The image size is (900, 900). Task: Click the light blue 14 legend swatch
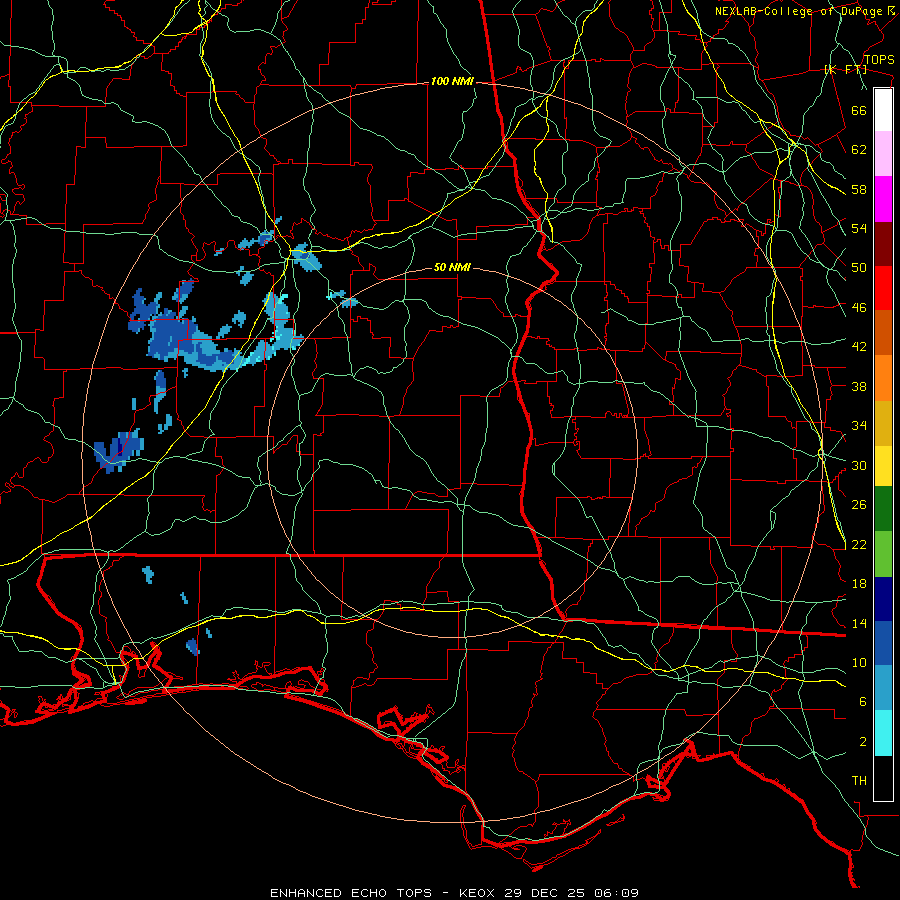883,688
